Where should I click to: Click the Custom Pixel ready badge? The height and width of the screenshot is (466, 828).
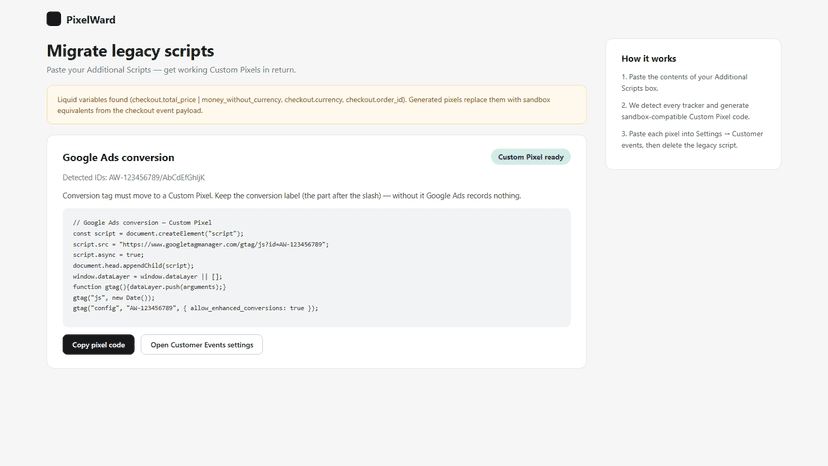pos(531,157)
